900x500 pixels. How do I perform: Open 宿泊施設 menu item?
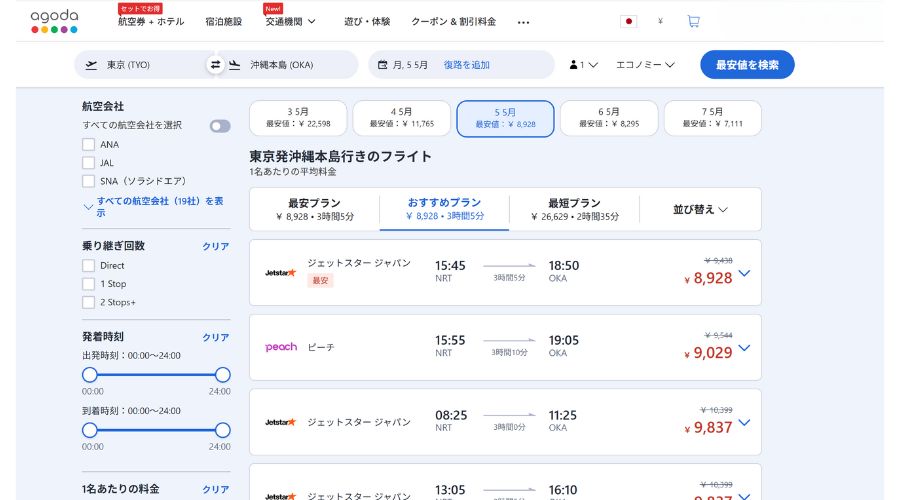(x=223, y=22)
